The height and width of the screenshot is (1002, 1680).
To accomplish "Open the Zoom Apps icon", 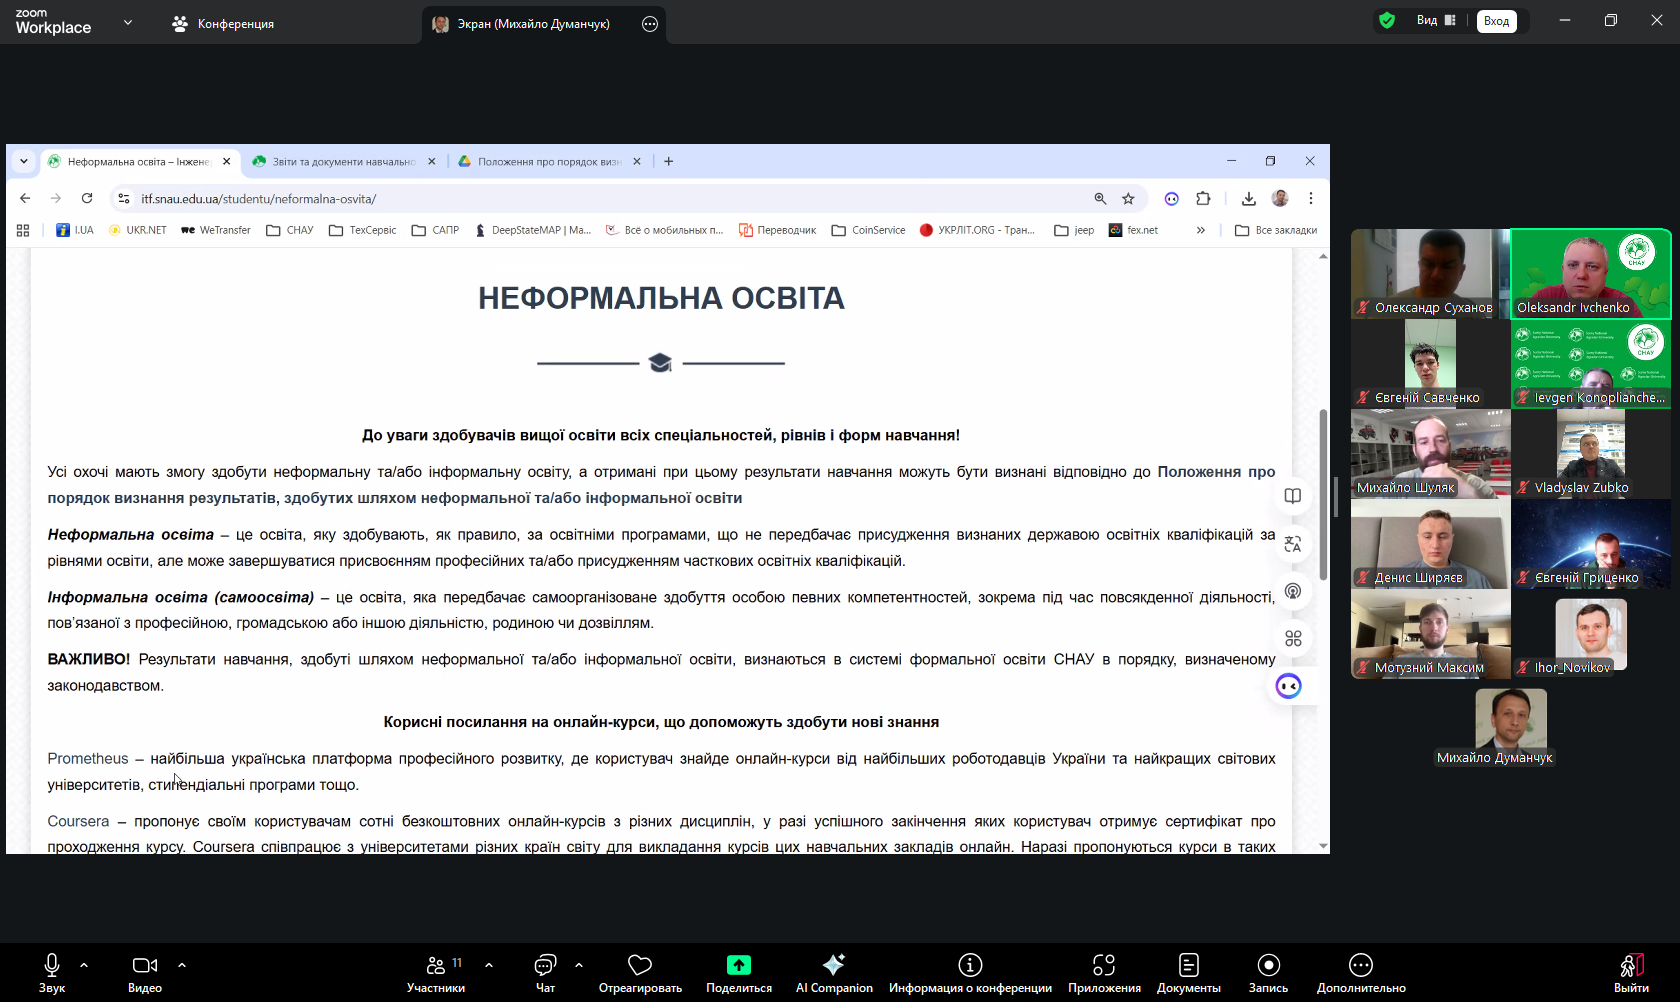I will [1103, 965].
